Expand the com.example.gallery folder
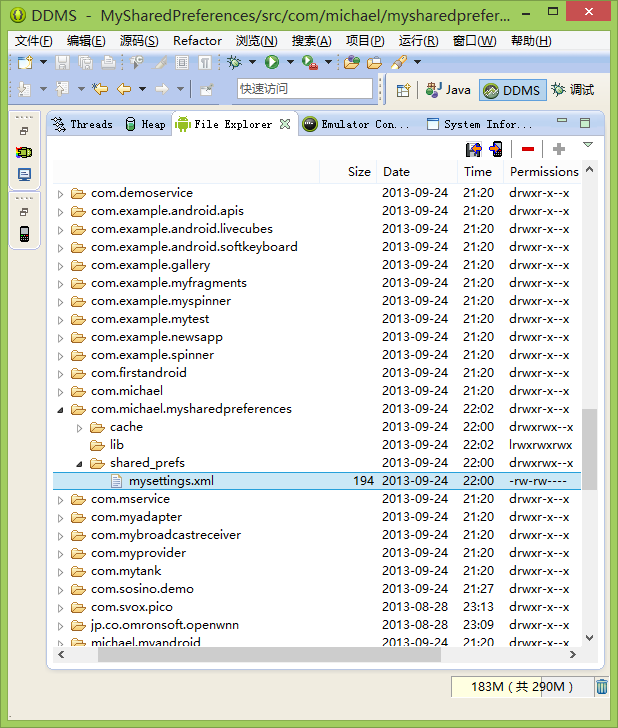This screenshot has height=728, width=618. (60, 266)
